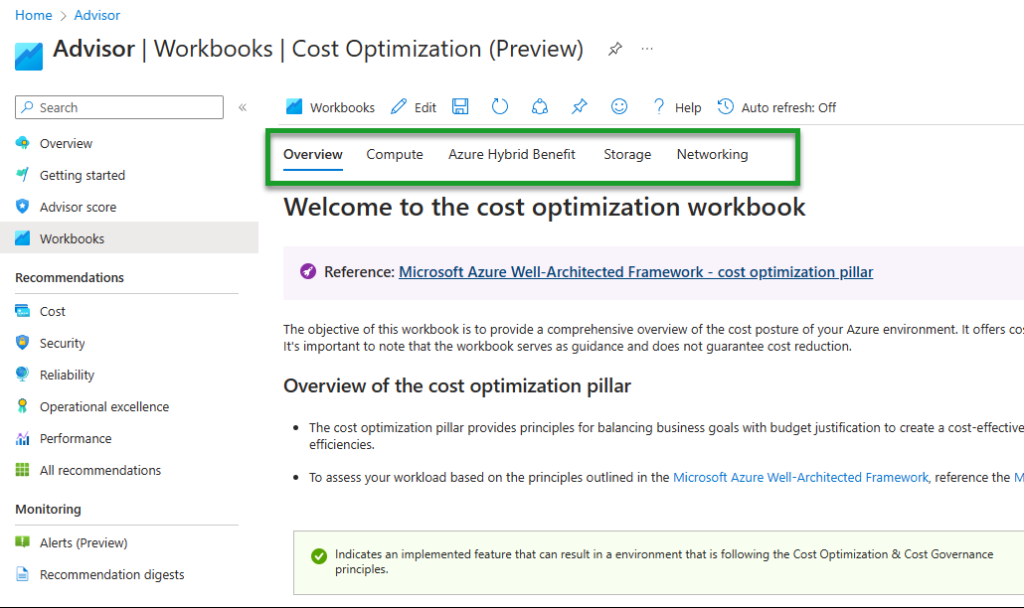Open Alerts (Preview) under Monitoring
Viewport: 1024px width, 608px height.
87,542
